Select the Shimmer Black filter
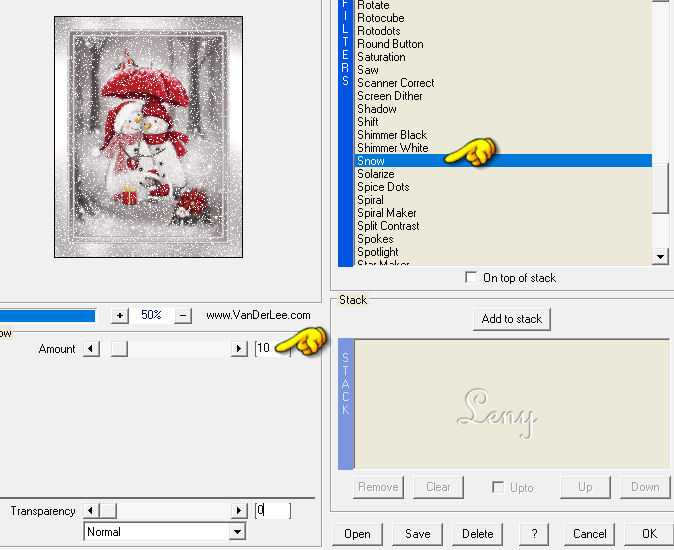This screenshot has width=674, height=550. click(503, 135)
